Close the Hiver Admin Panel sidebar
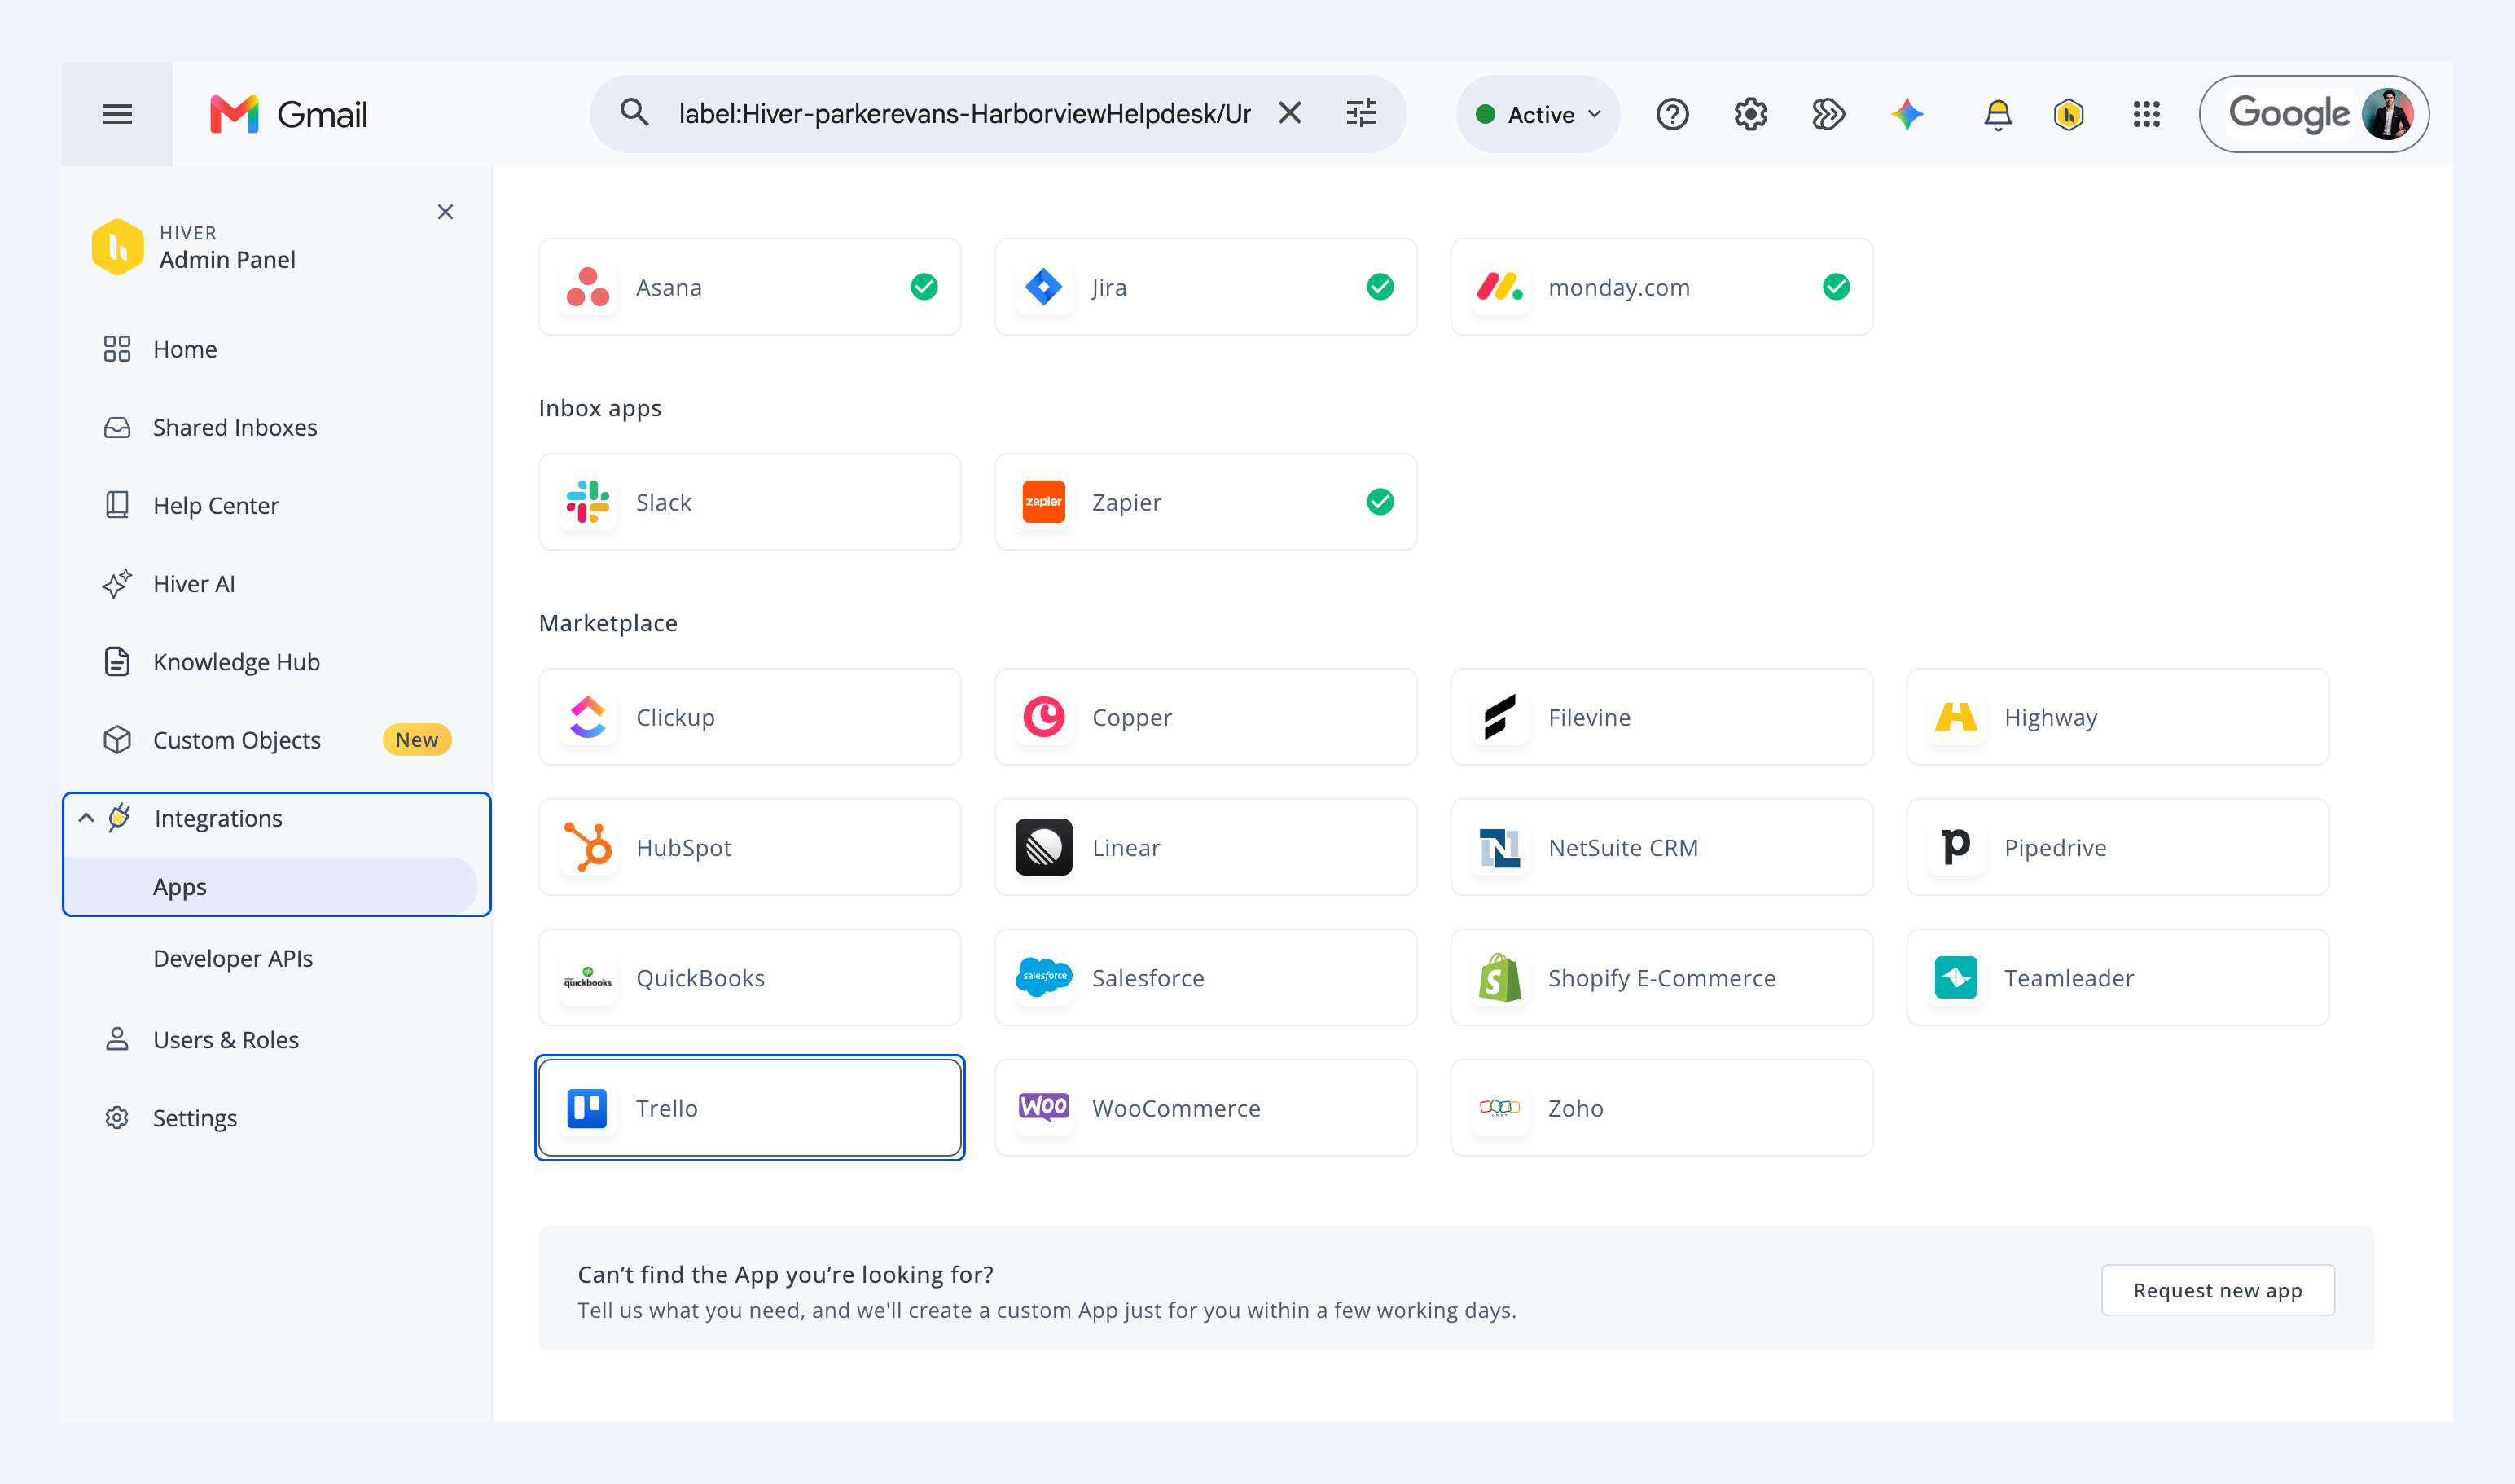 click(445, 212)
